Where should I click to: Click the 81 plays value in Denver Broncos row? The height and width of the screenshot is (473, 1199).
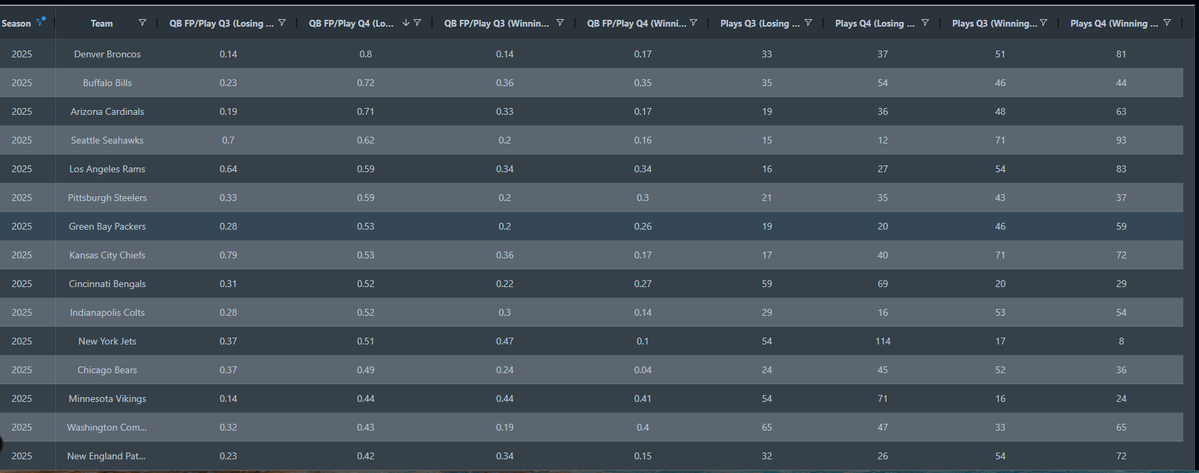(1121, 54)
